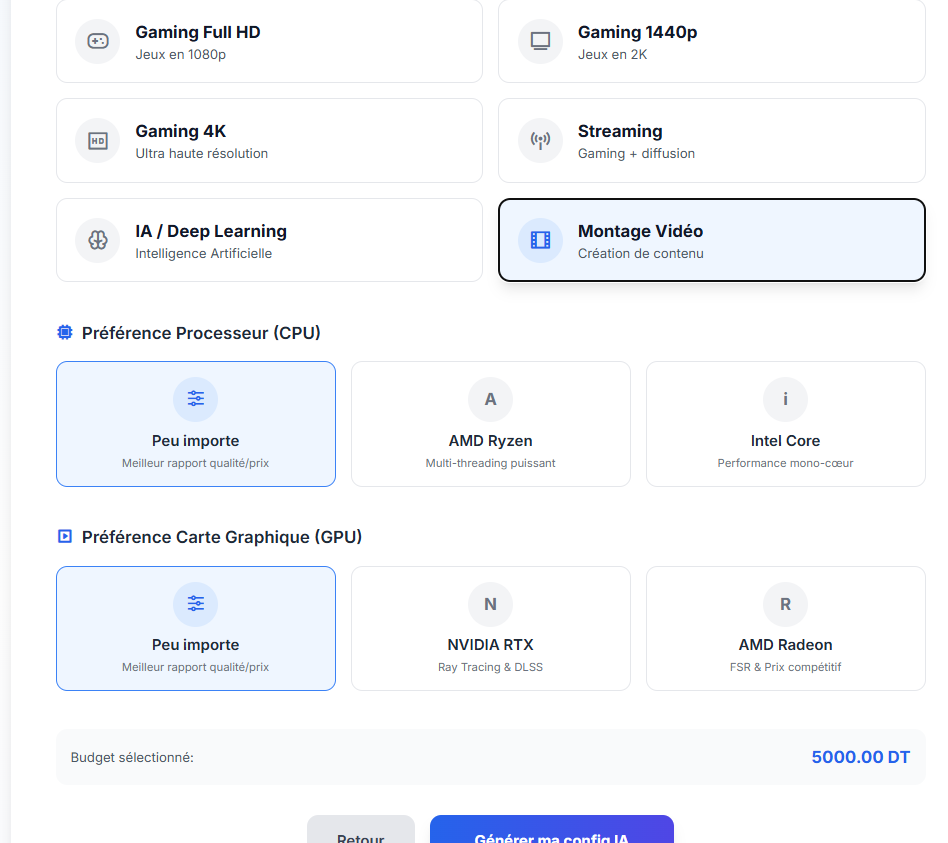Click the 'A' badge icon for AMD Ryzen
This screenshot has height=843, width=948.
click(490, 399)
